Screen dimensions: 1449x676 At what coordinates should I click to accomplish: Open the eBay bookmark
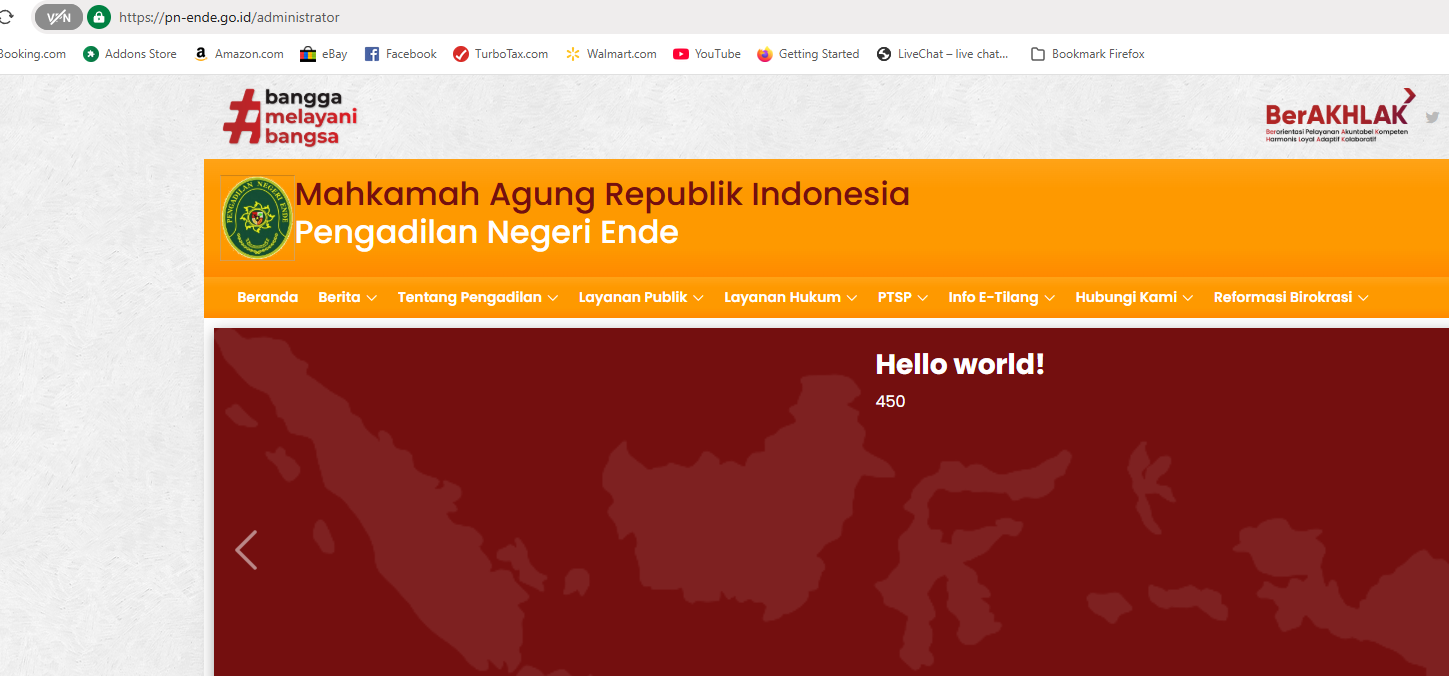pos(324,54)
